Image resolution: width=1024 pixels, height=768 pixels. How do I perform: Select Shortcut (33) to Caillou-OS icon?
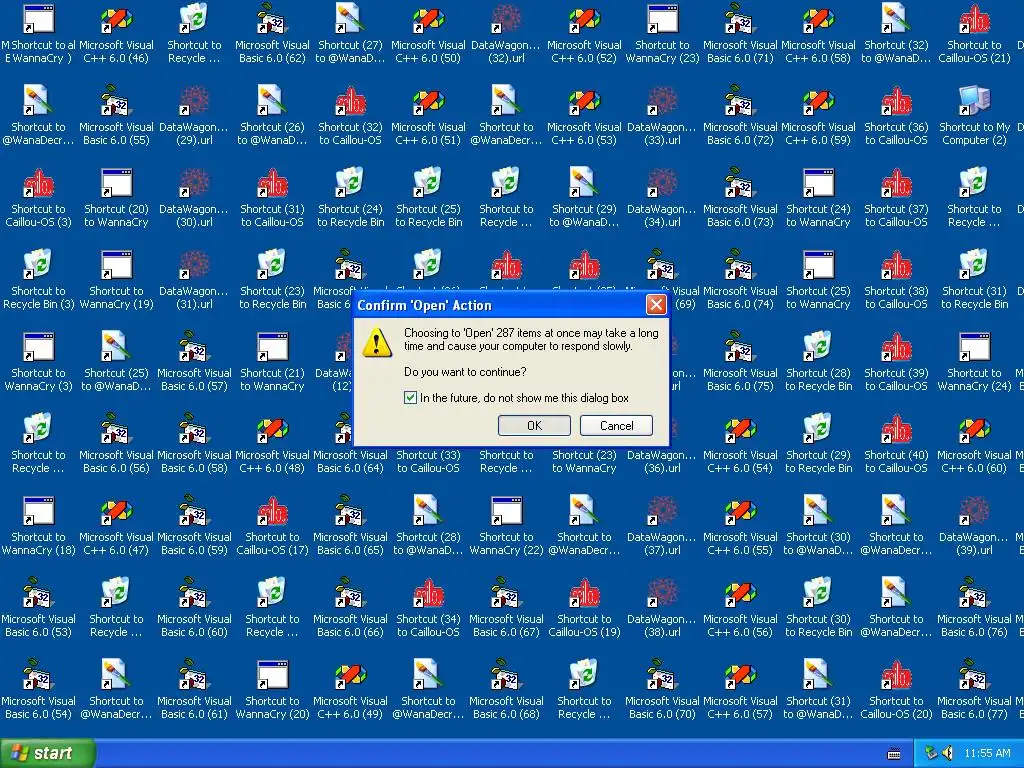point(428,461)
